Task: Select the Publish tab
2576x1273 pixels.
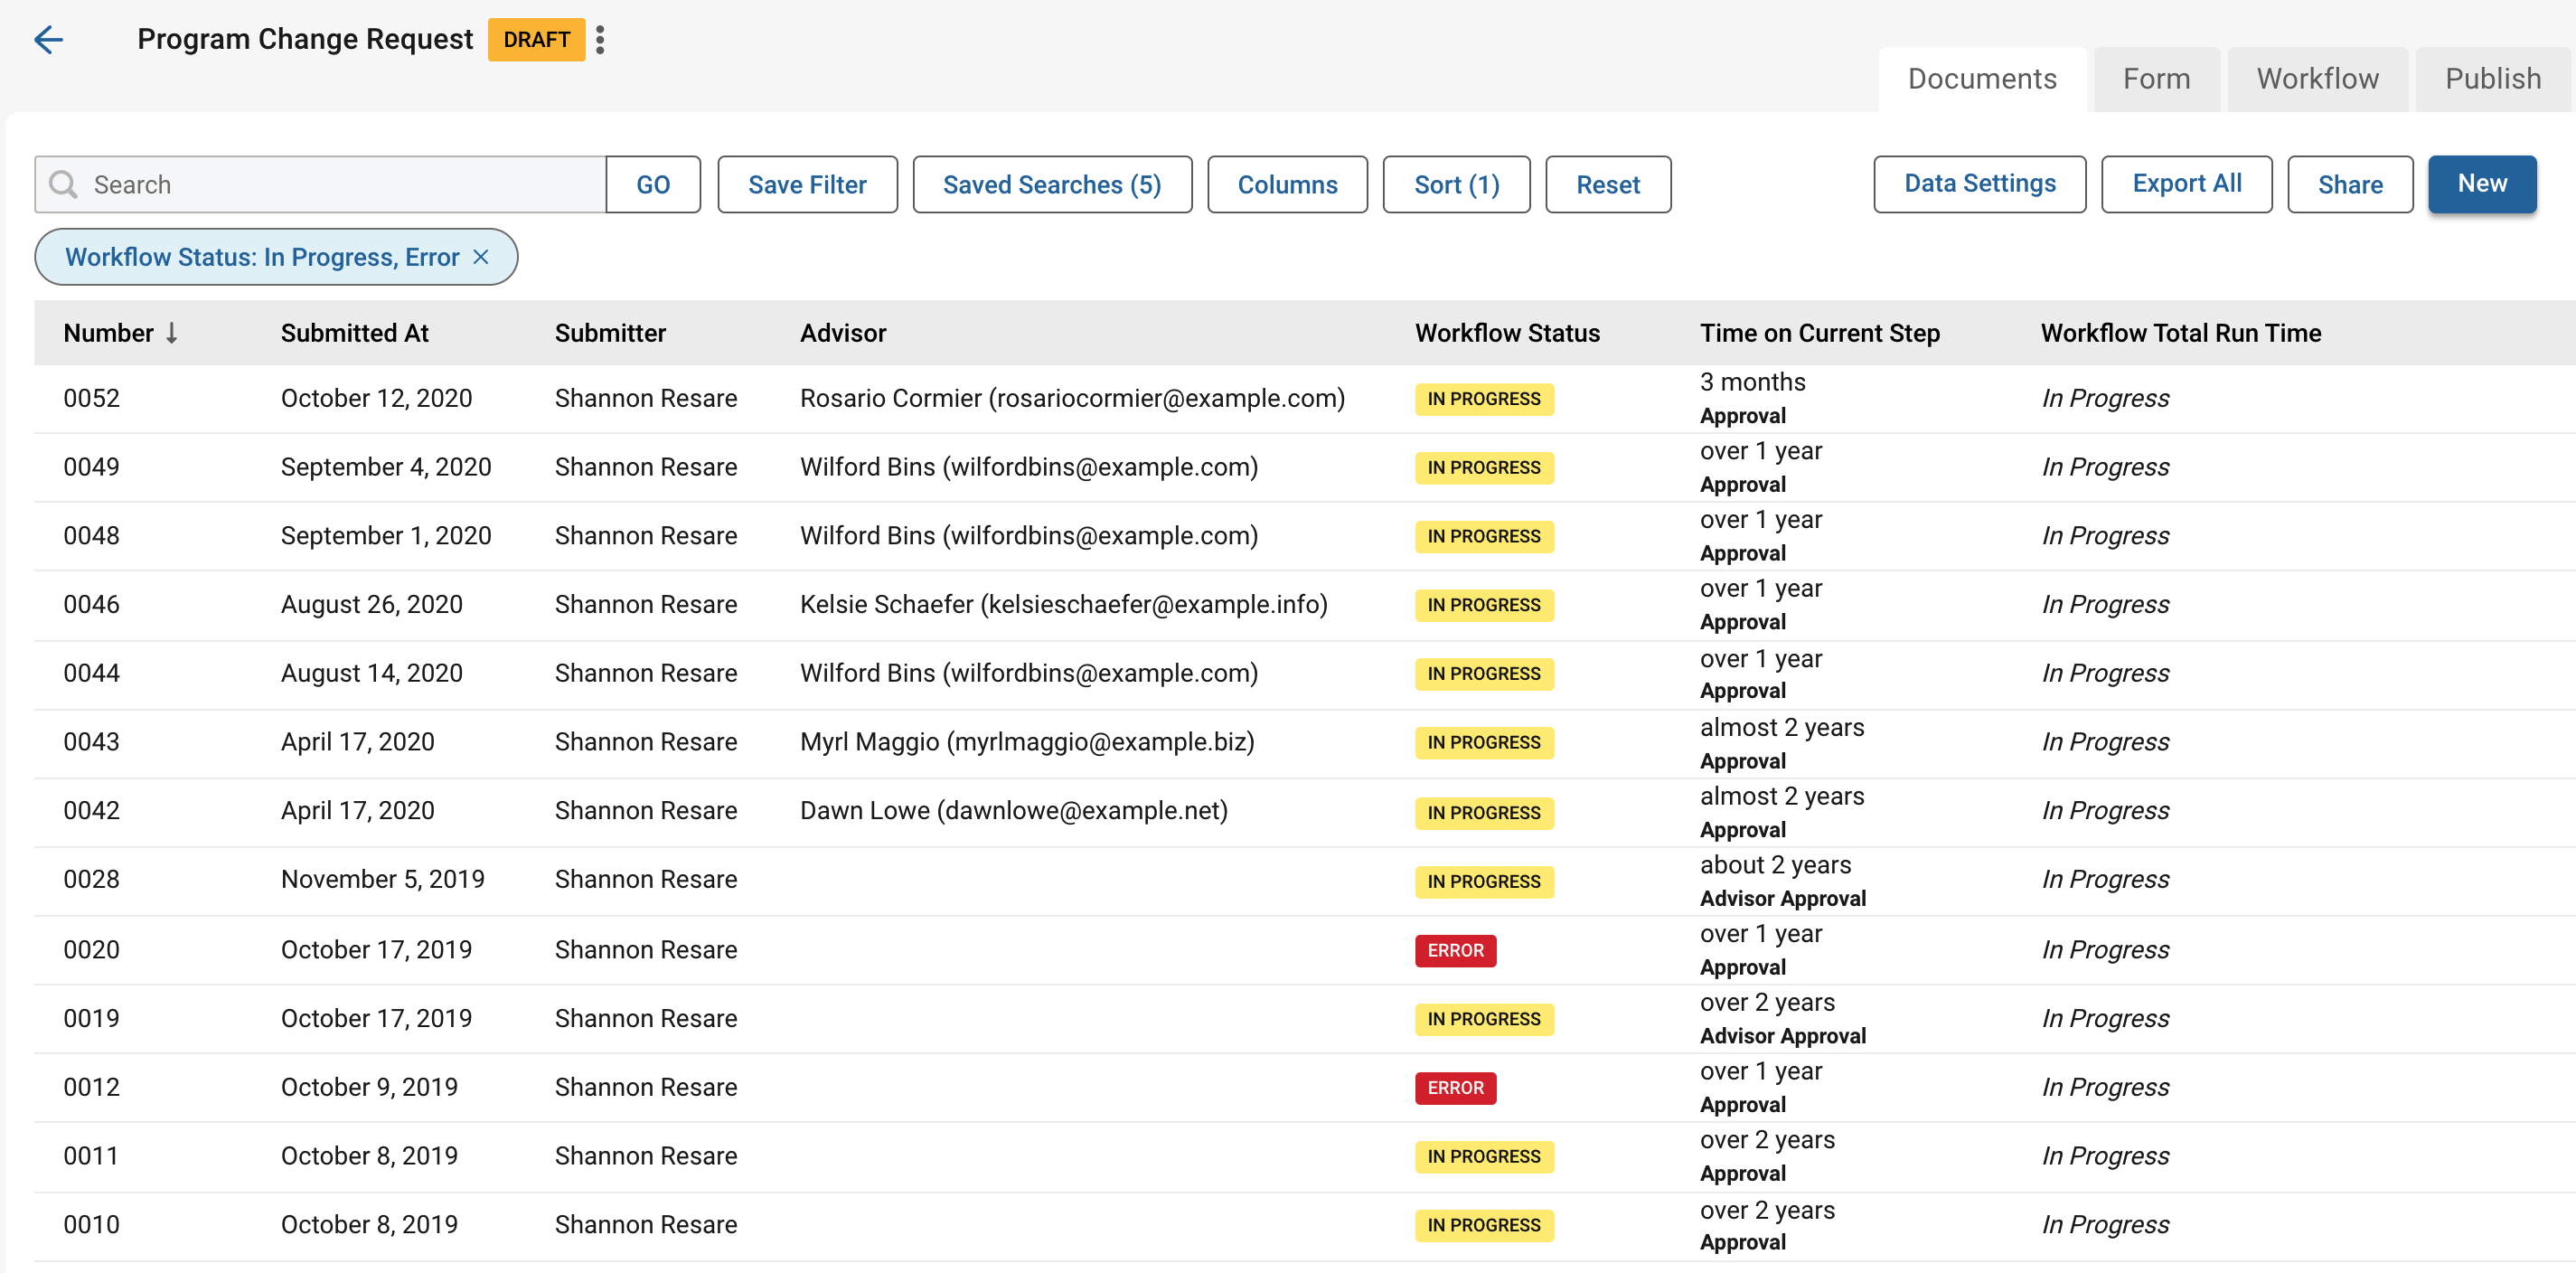Action: pyautogui.click(x=2492, y=78)
